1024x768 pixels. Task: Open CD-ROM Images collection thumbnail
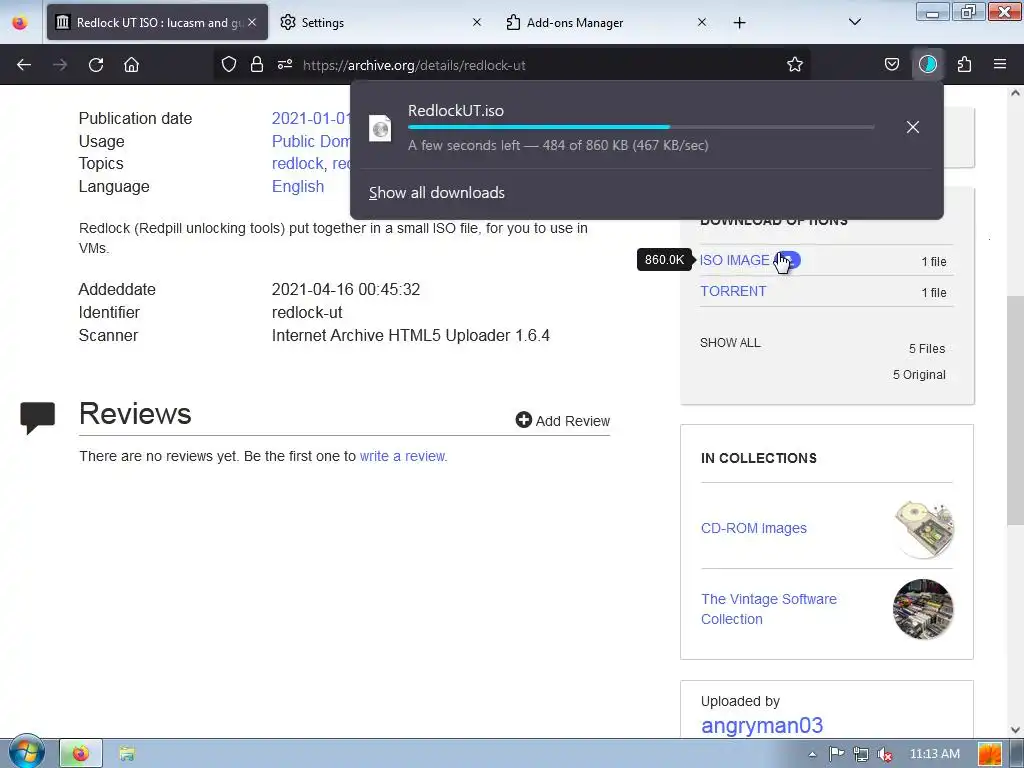pos(923,528)
